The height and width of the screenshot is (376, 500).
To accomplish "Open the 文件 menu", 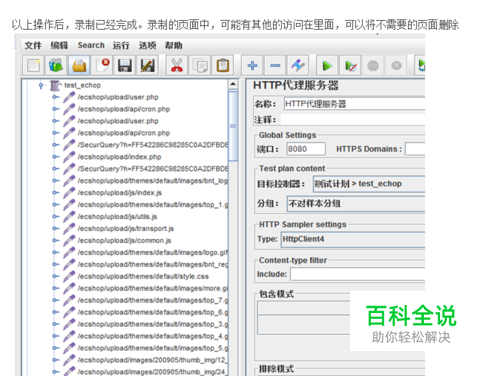I will (x=33, y=45).
